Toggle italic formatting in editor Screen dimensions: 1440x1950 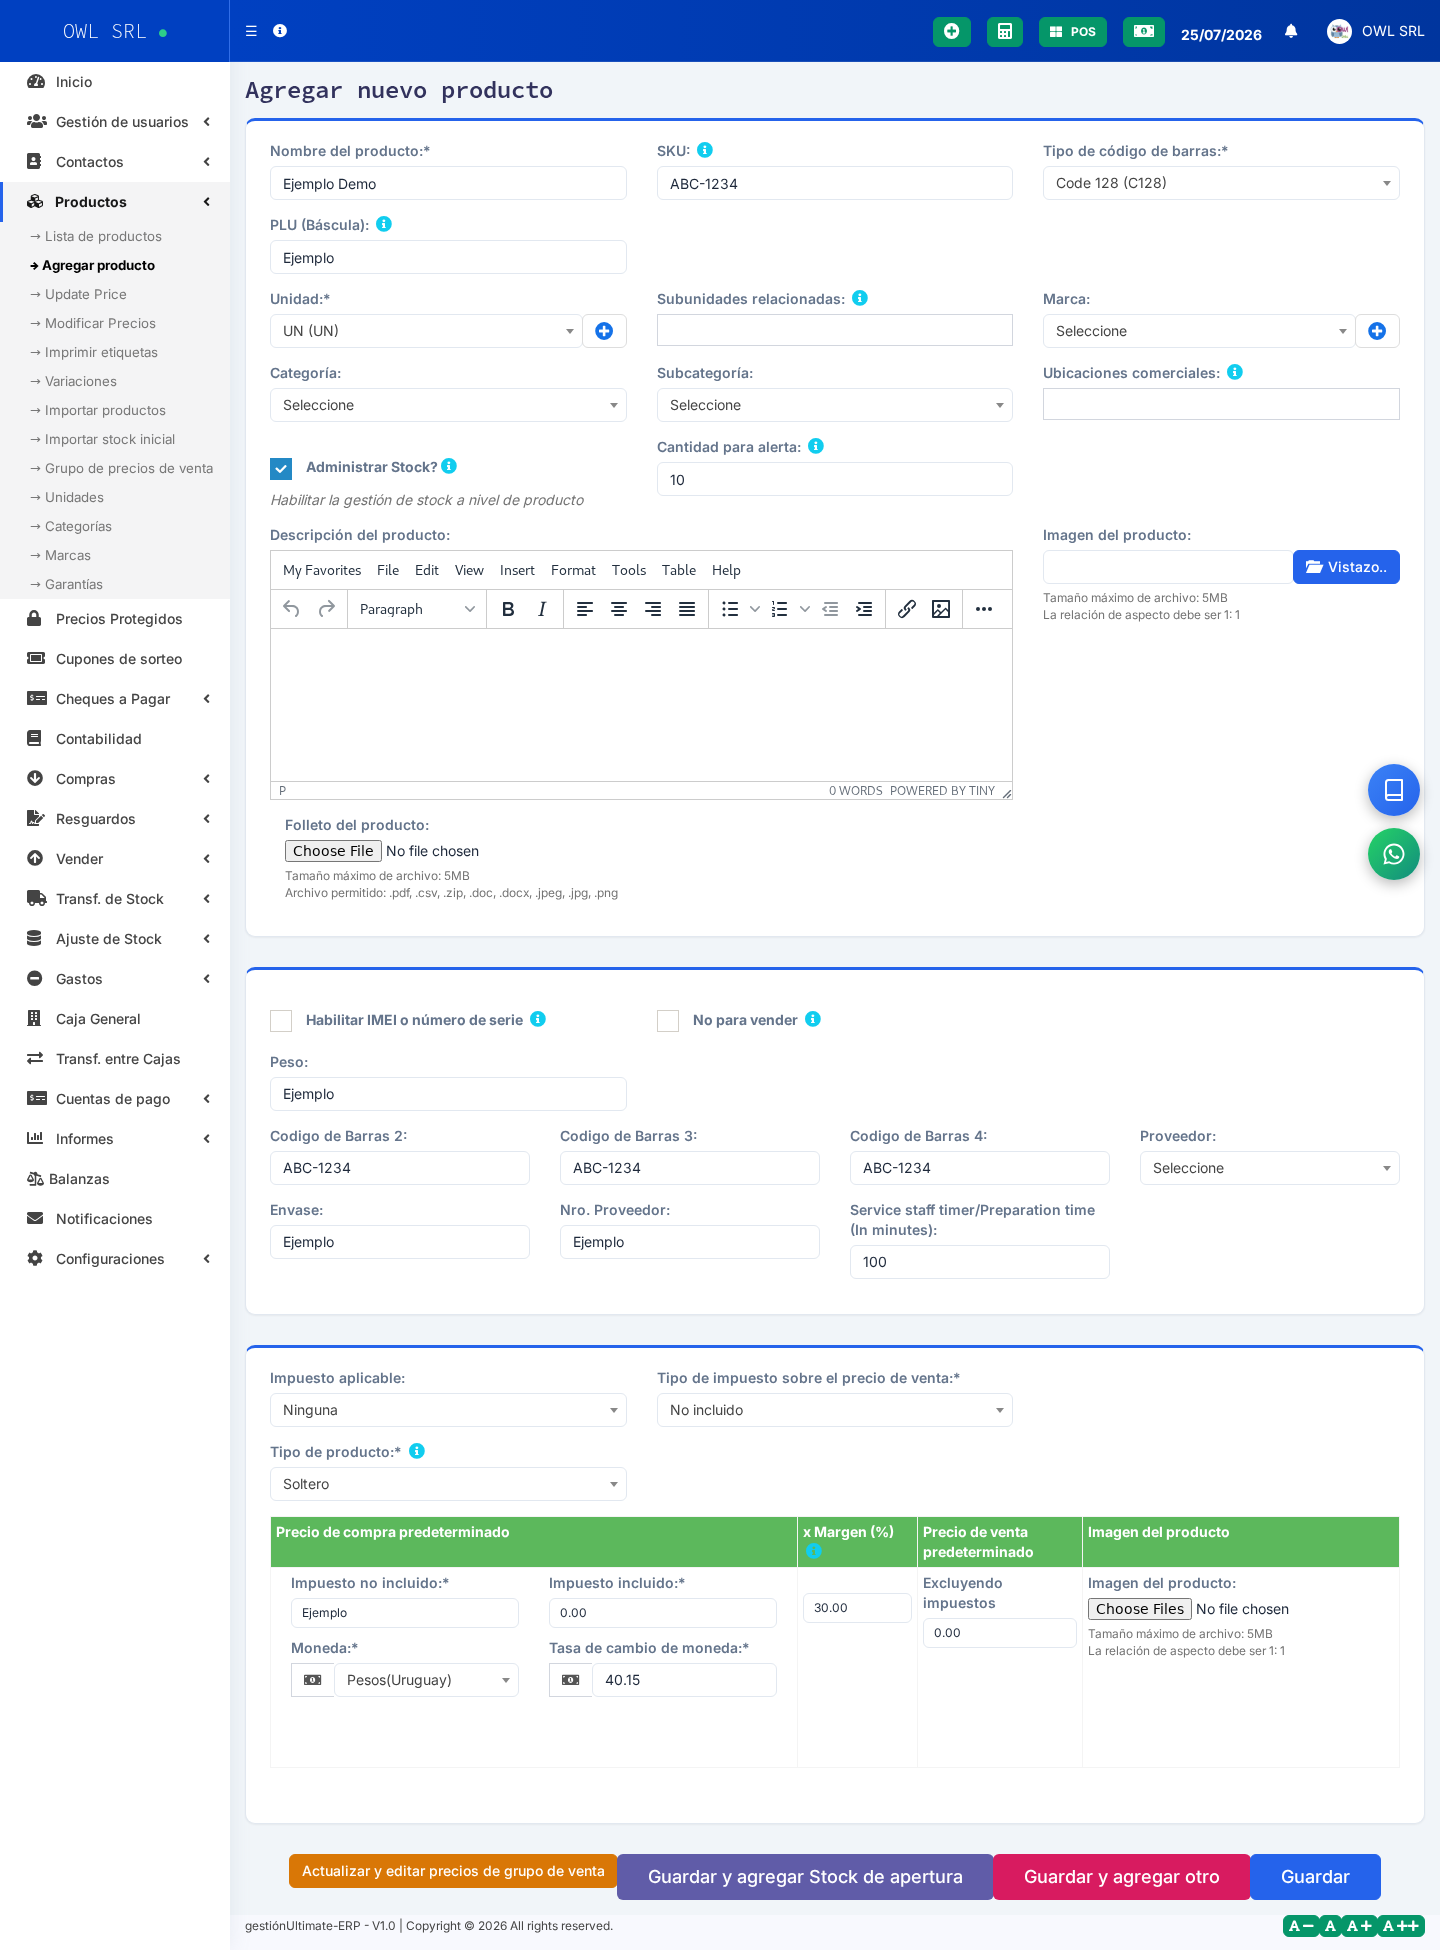tap(542, 609)
